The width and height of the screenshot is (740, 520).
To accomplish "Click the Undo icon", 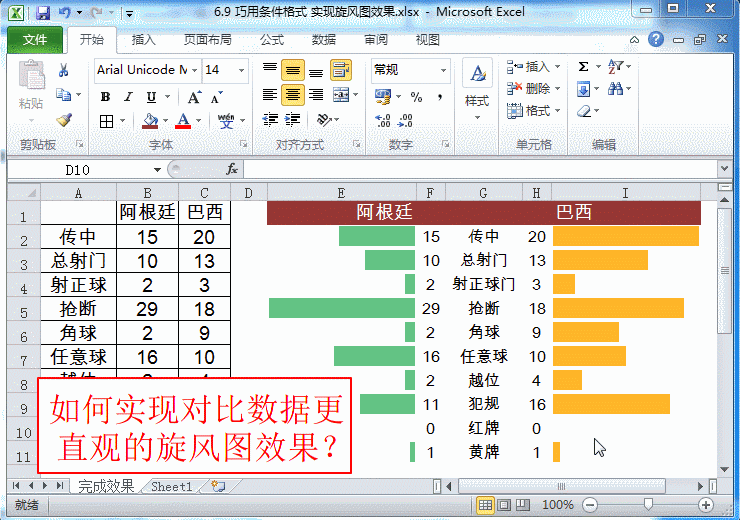I will [65, 13].
